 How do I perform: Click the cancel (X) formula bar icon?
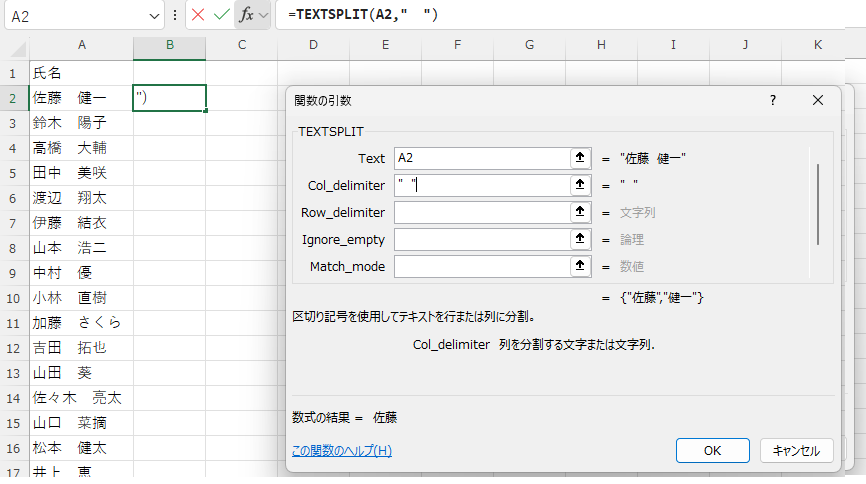point(198,16)
